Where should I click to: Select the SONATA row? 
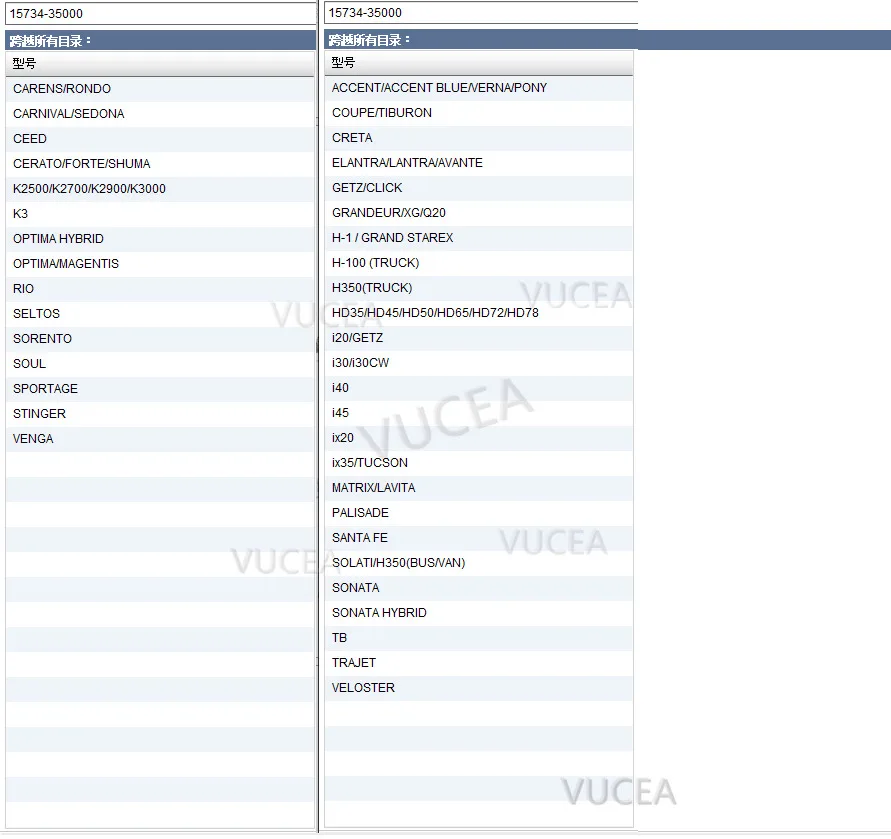(x=479, y=588)
